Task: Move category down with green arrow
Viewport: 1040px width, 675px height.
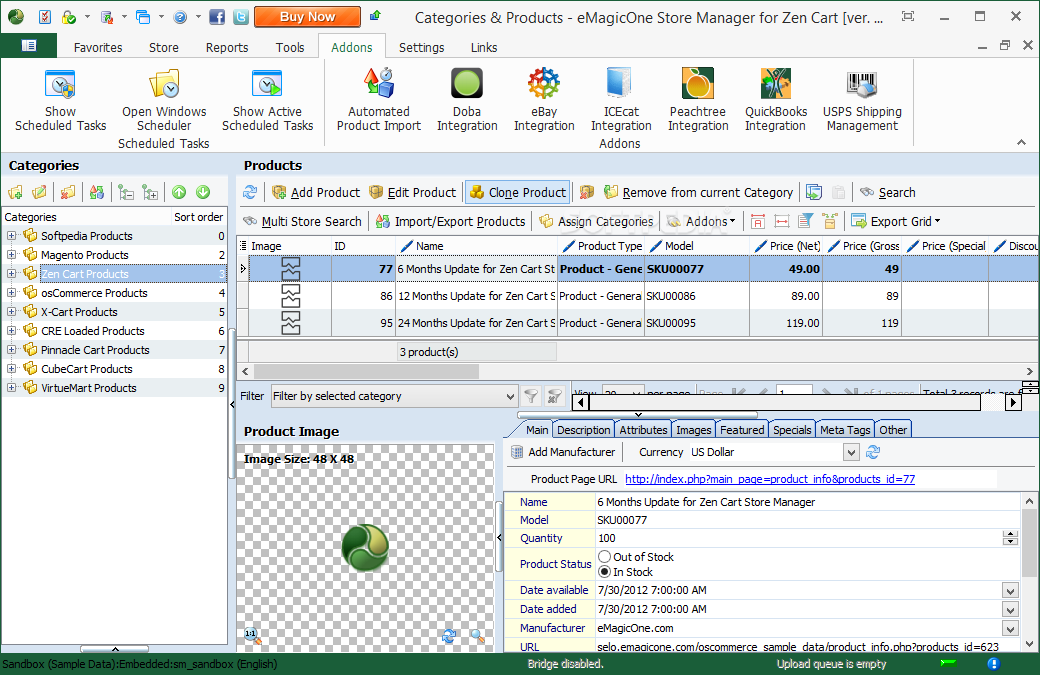Action: coord(203,192)
